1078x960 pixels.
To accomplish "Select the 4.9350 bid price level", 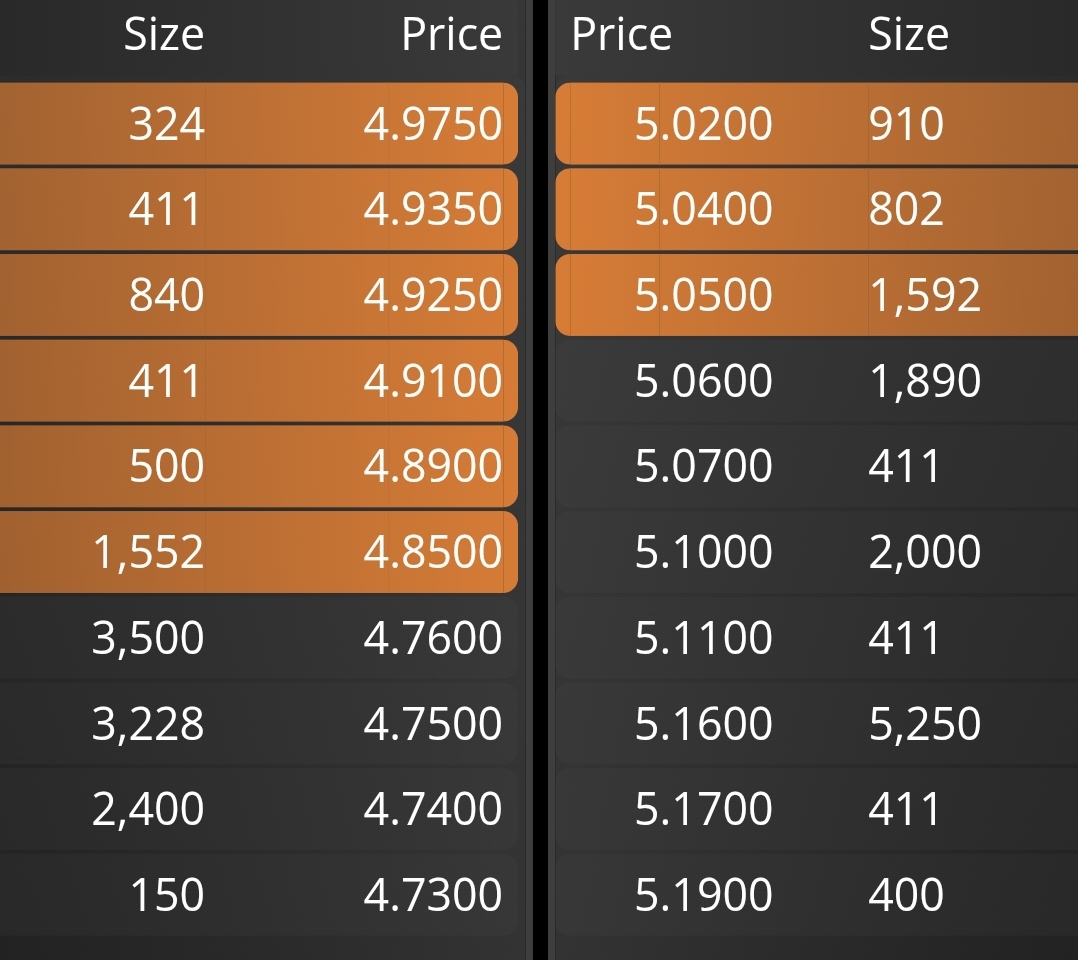I will 258,209.
